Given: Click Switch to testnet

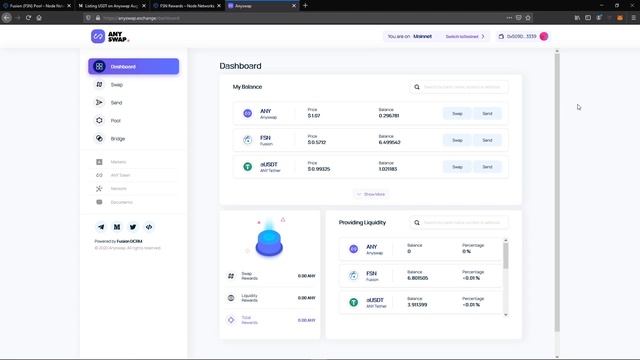Looking at the screenshot, I should coord(464,36).
